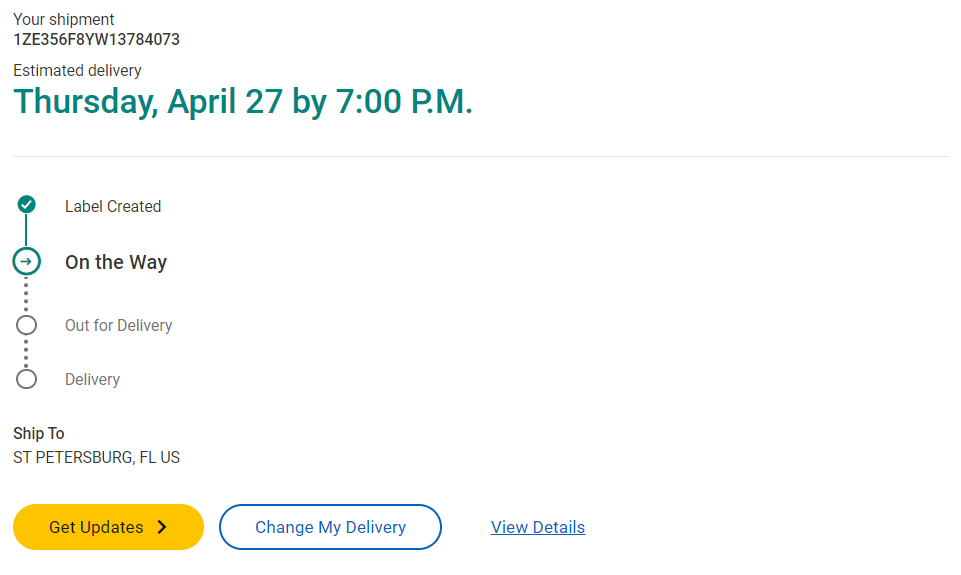The image size is (961, 575).
Task: Click the Delivery step label
Action: coord(92,379)
